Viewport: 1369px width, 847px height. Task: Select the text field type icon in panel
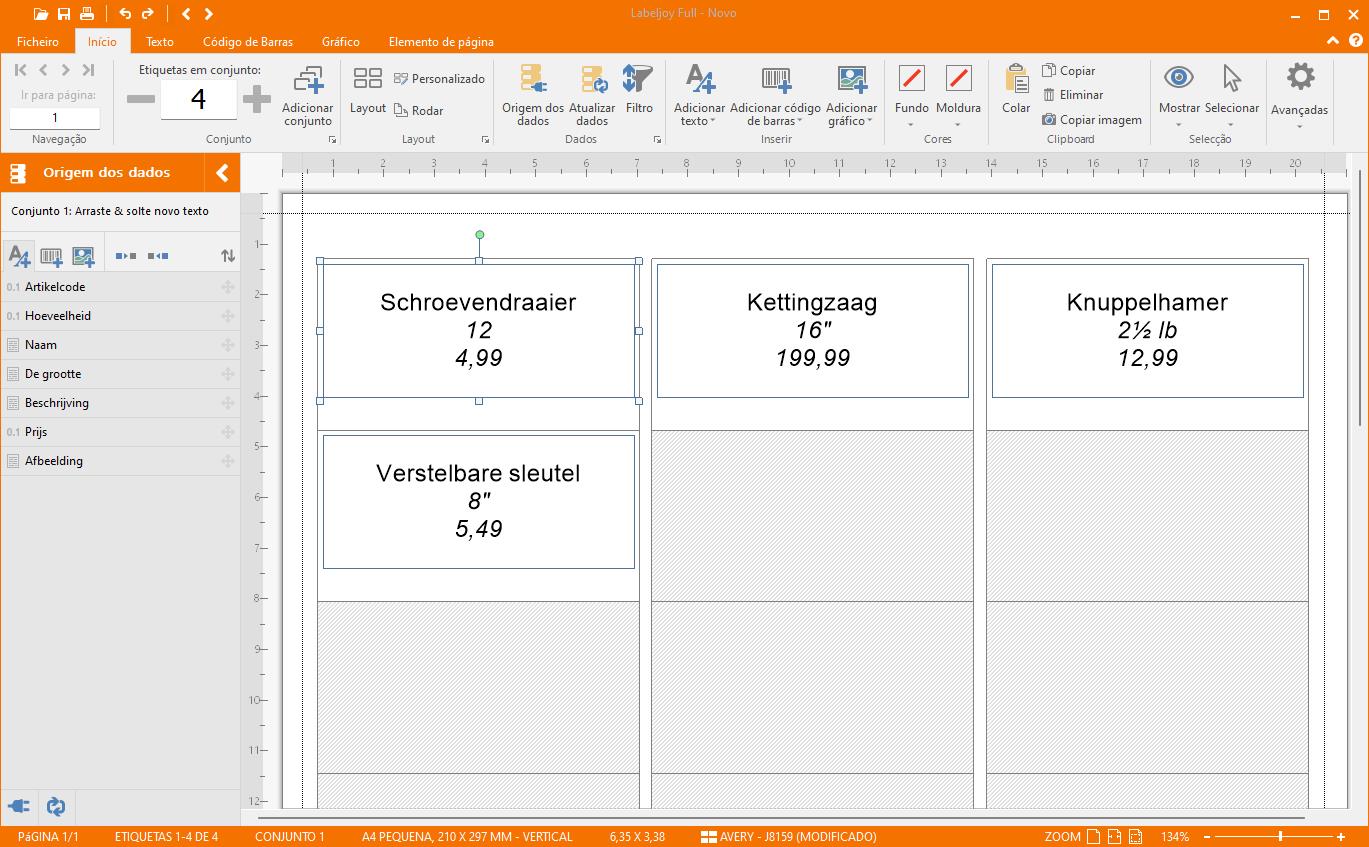click(x=19, y=256)
